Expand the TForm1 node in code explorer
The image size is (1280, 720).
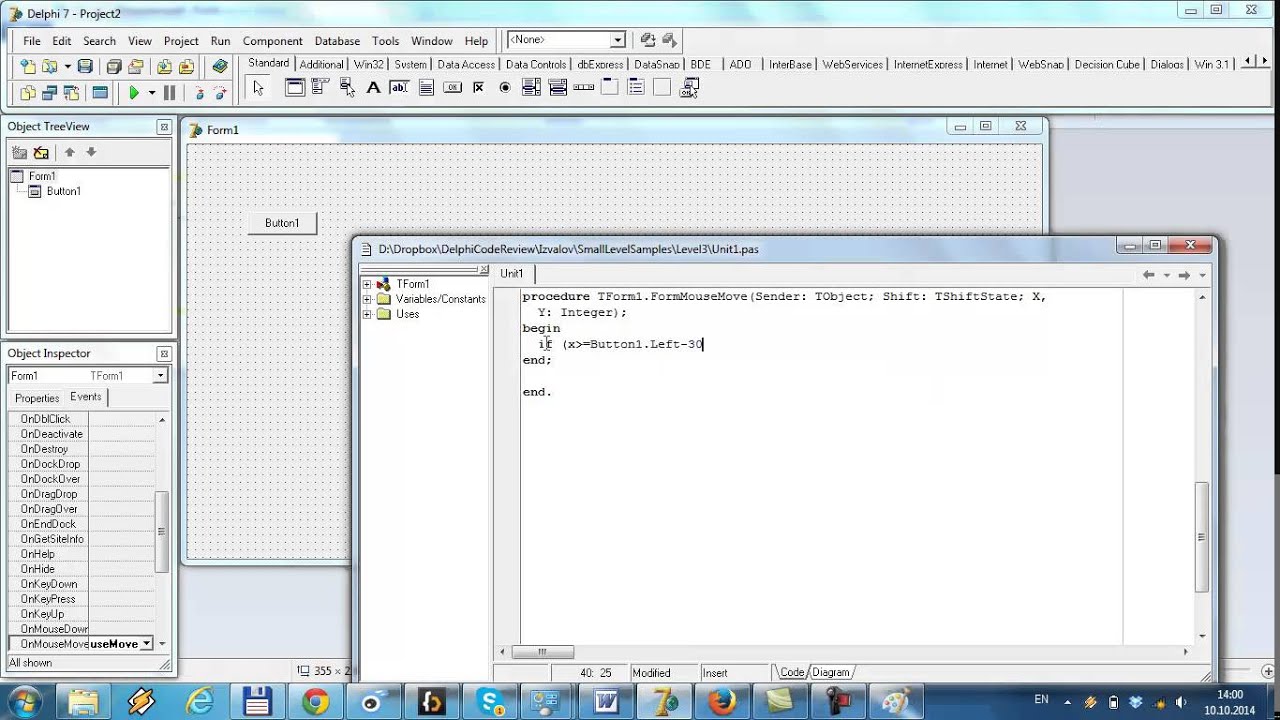[x=367, y=284]
